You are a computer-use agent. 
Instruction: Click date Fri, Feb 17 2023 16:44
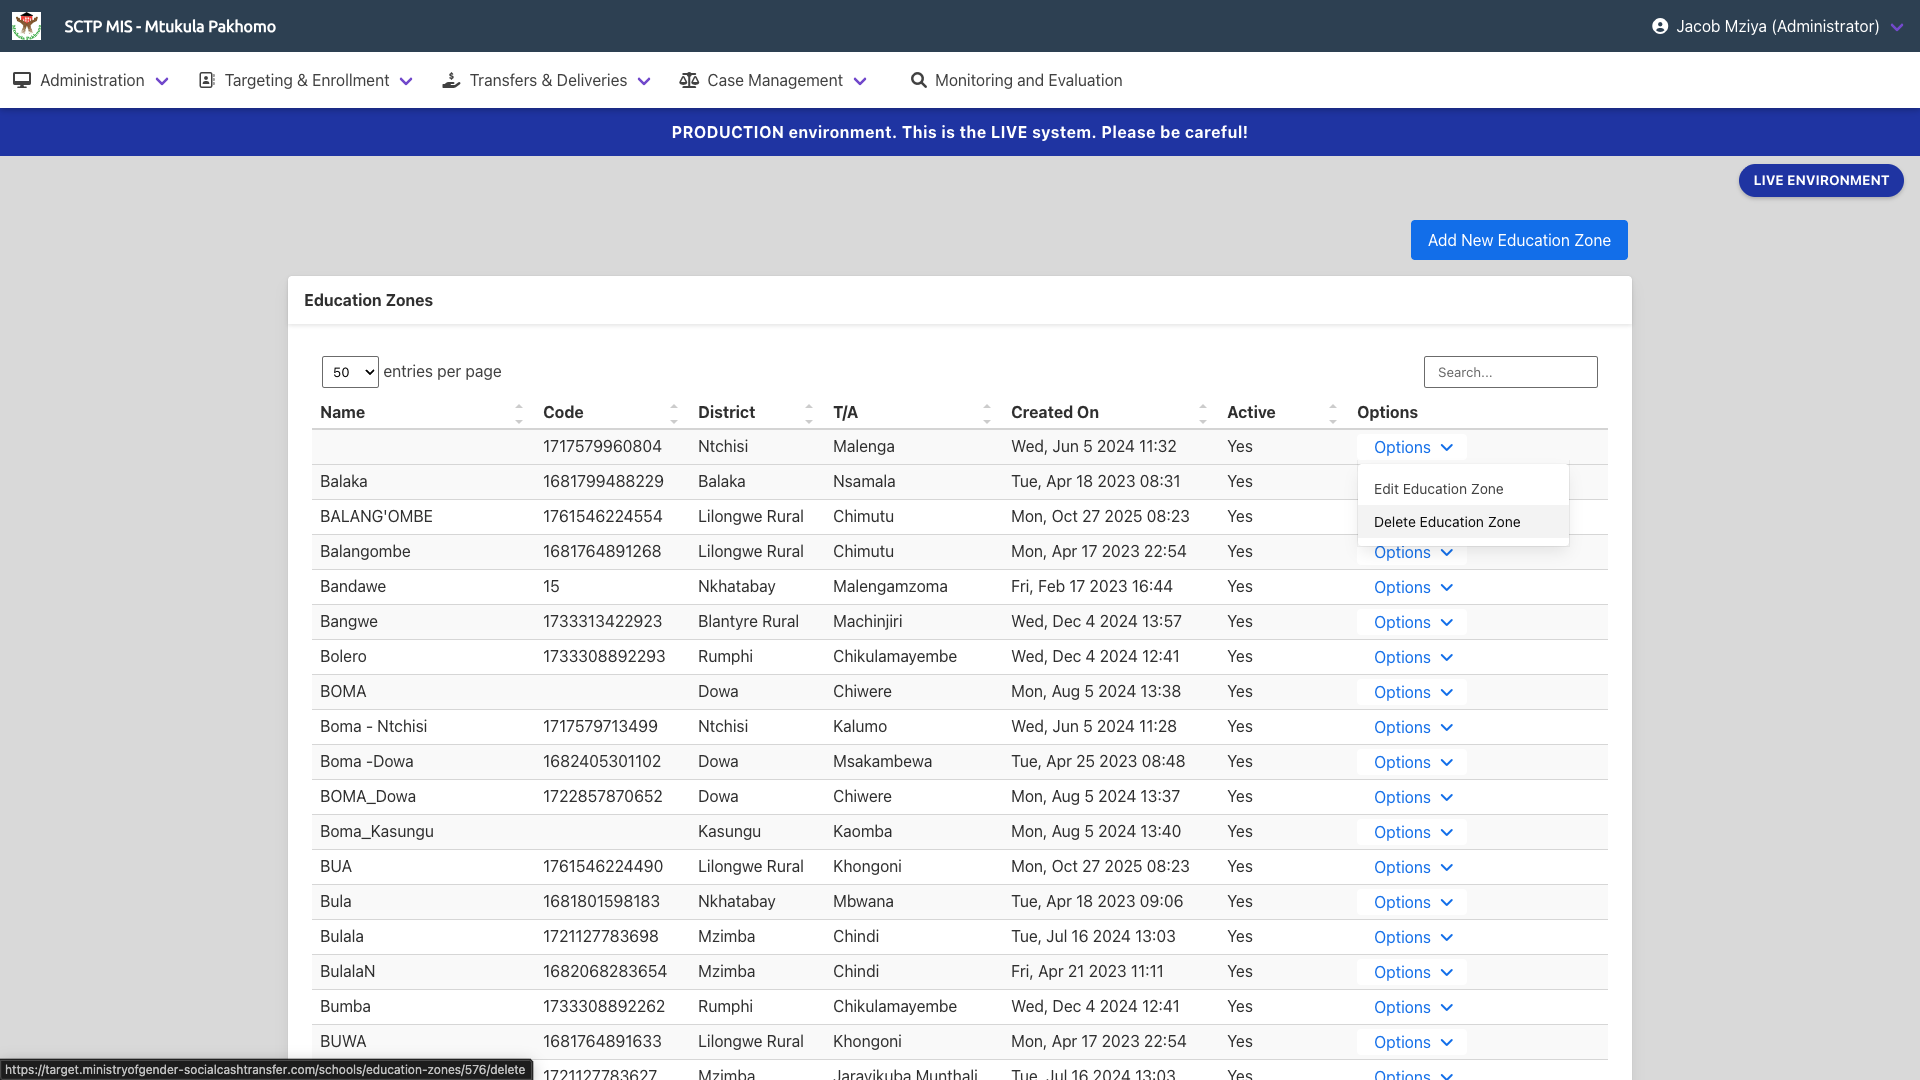pyautogui.click(x=1092, y=586)
